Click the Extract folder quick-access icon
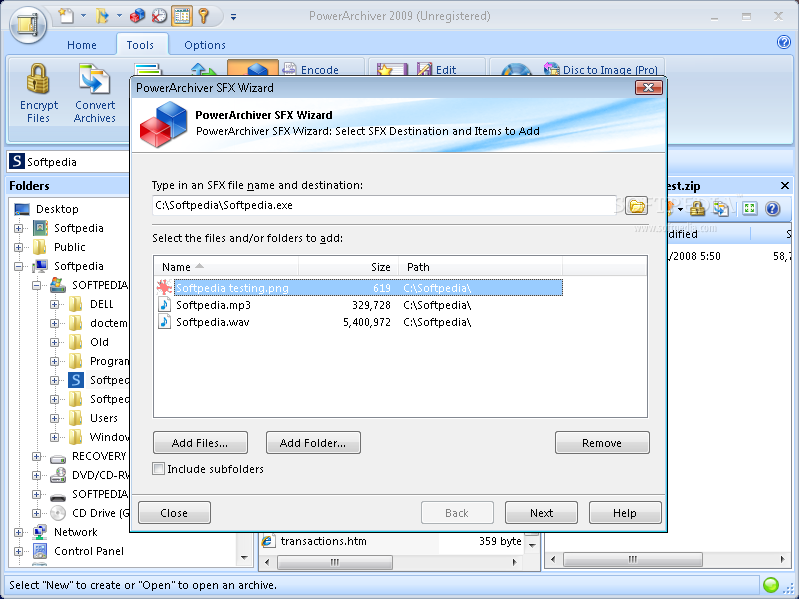The image size is (799, 599). 102,16
